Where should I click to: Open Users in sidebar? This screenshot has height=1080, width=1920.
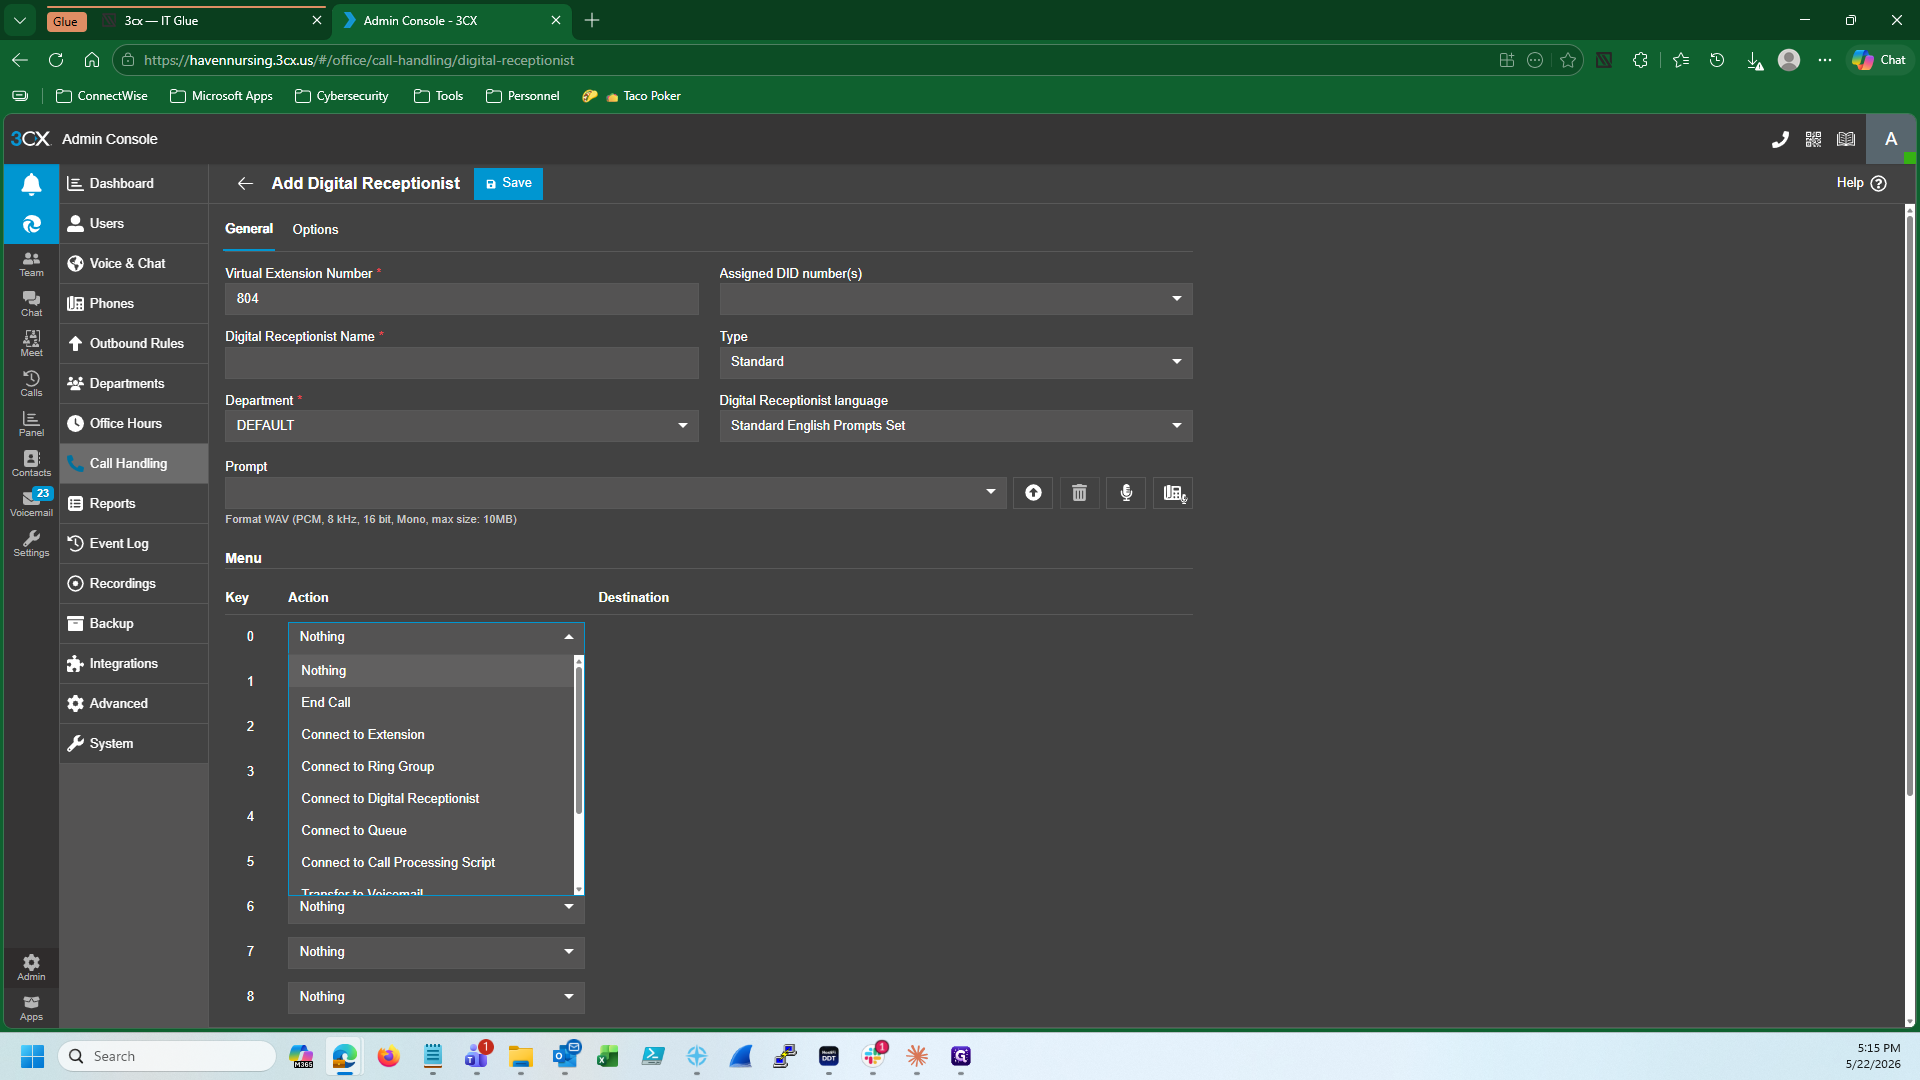point(134,224)
